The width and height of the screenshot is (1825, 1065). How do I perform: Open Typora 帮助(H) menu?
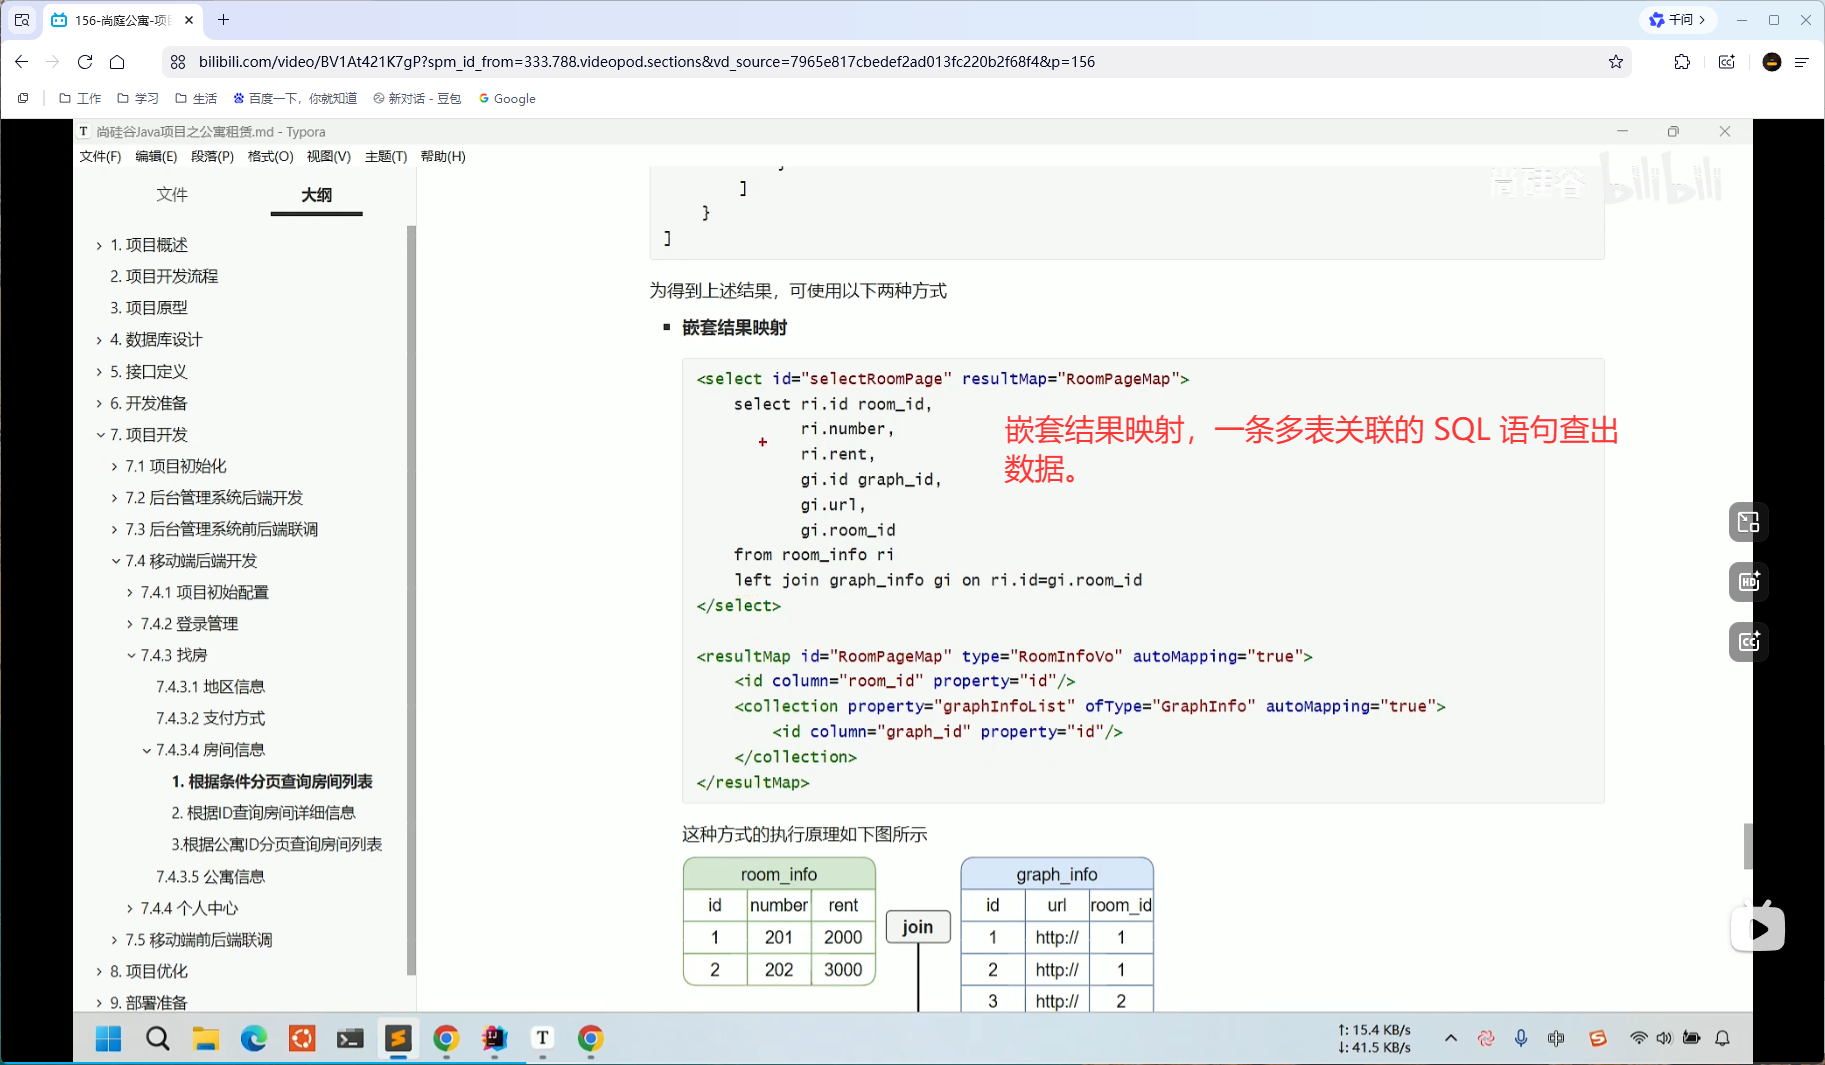pos(443,156)
